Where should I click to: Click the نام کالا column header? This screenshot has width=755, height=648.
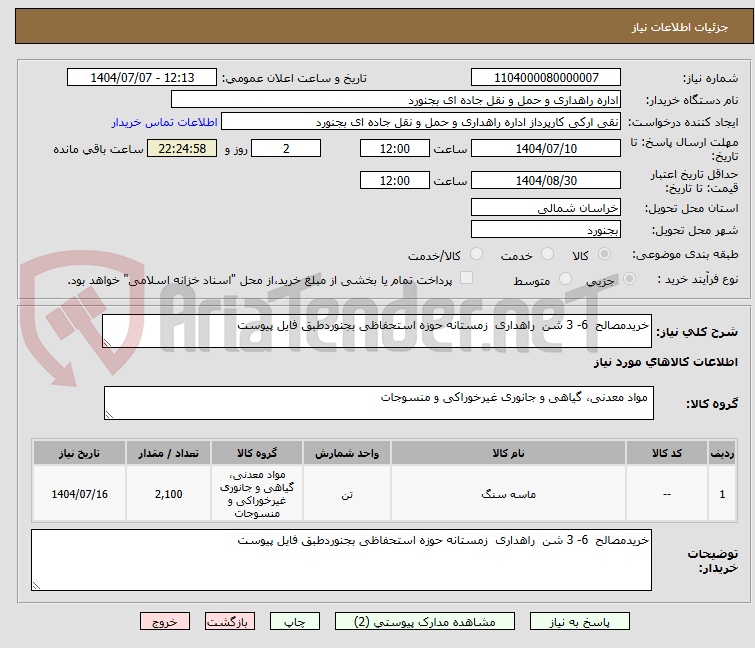508,453
